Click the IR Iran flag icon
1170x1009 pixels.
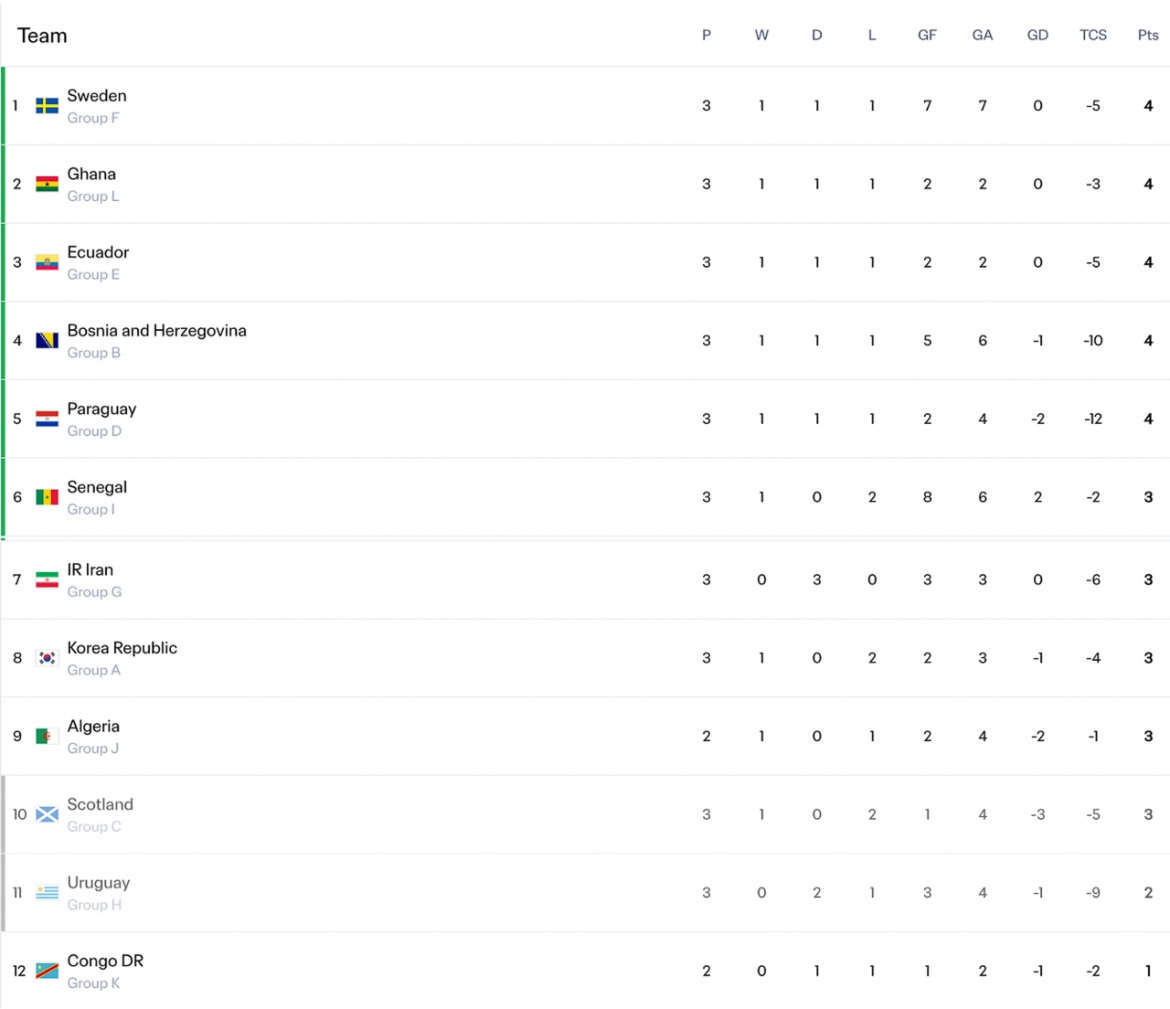47,580
